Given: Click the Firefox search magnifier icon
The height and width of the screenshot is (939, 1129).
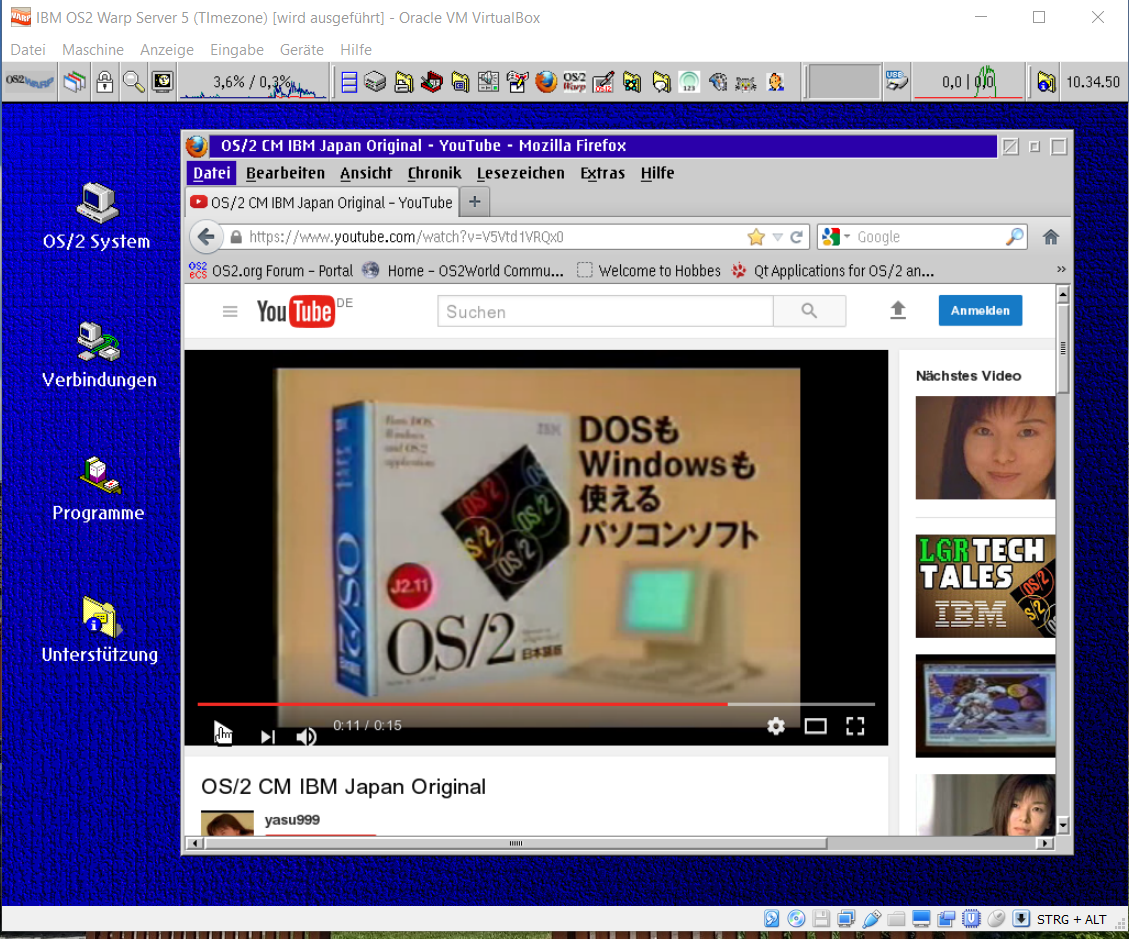Looking at the screenshot, I should pos(1015,237).
